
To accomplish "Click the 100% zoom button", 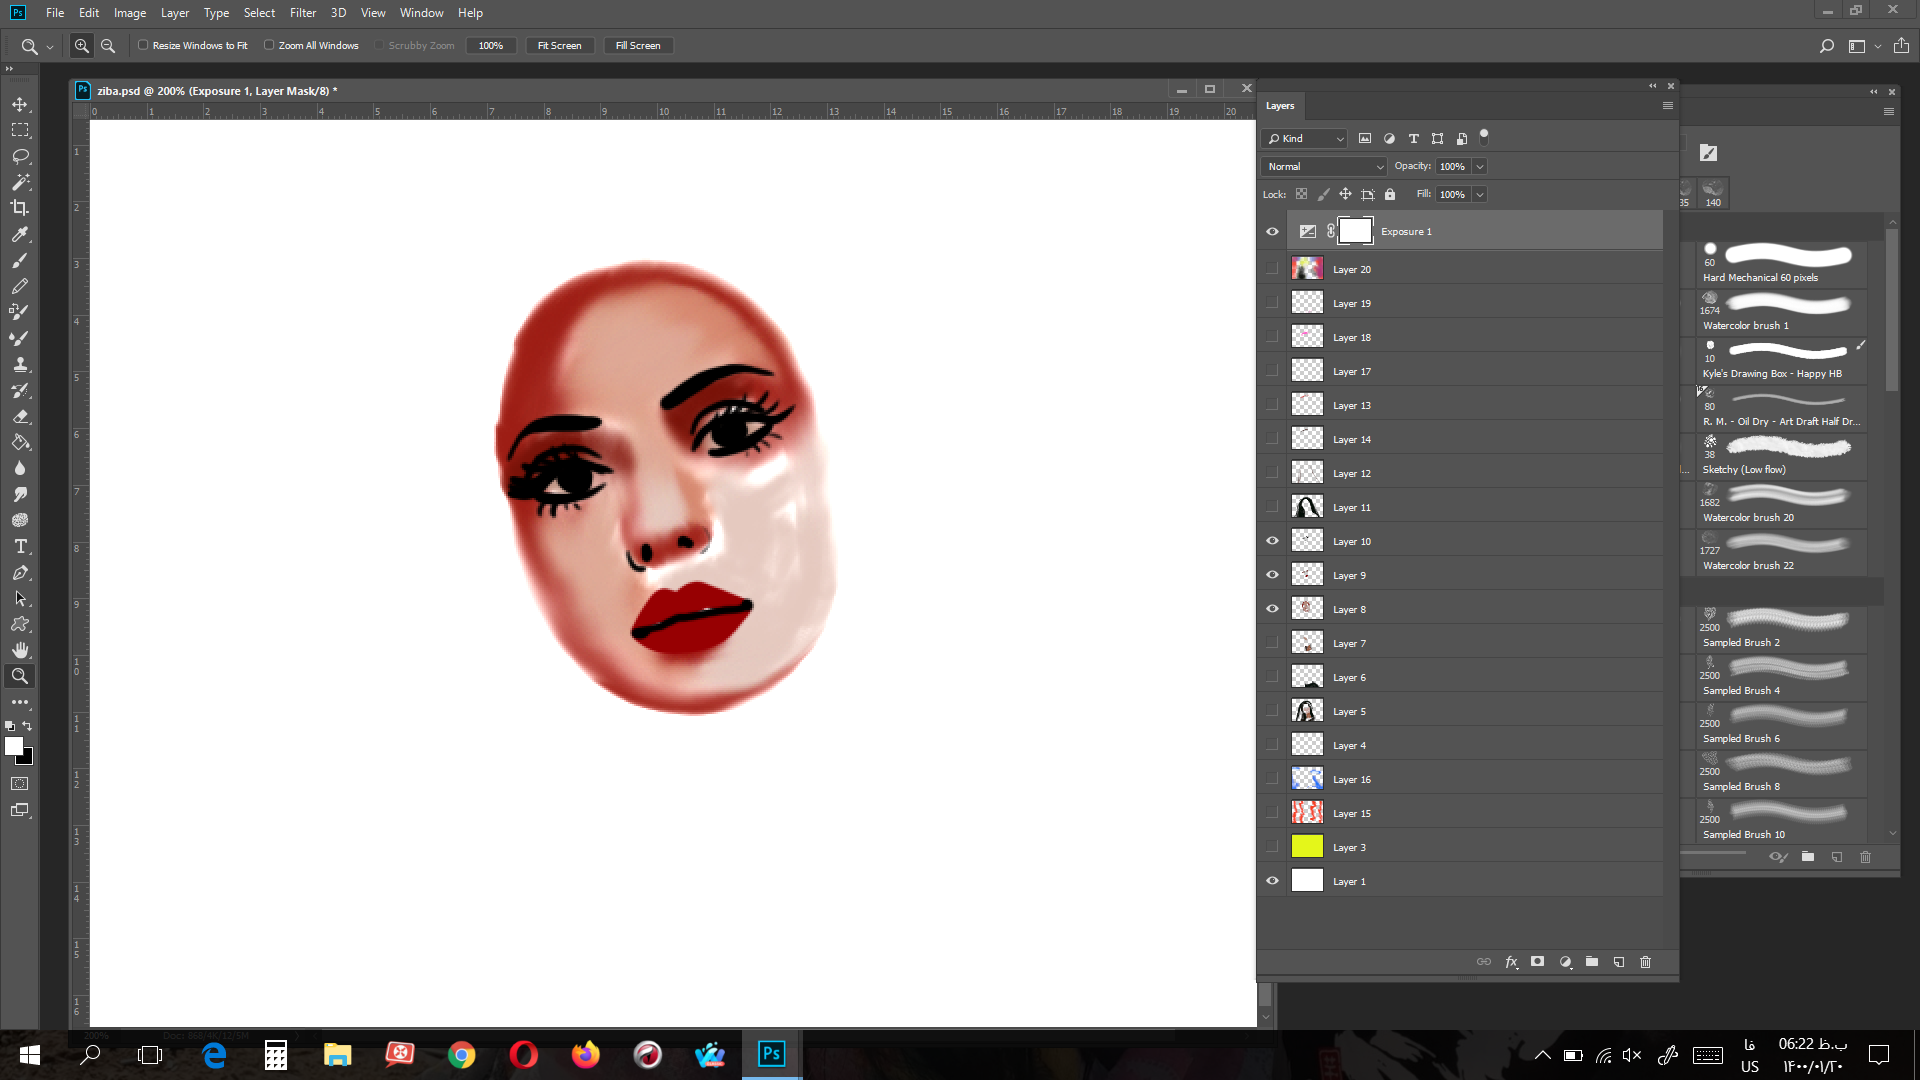I will tap(491, 46).
